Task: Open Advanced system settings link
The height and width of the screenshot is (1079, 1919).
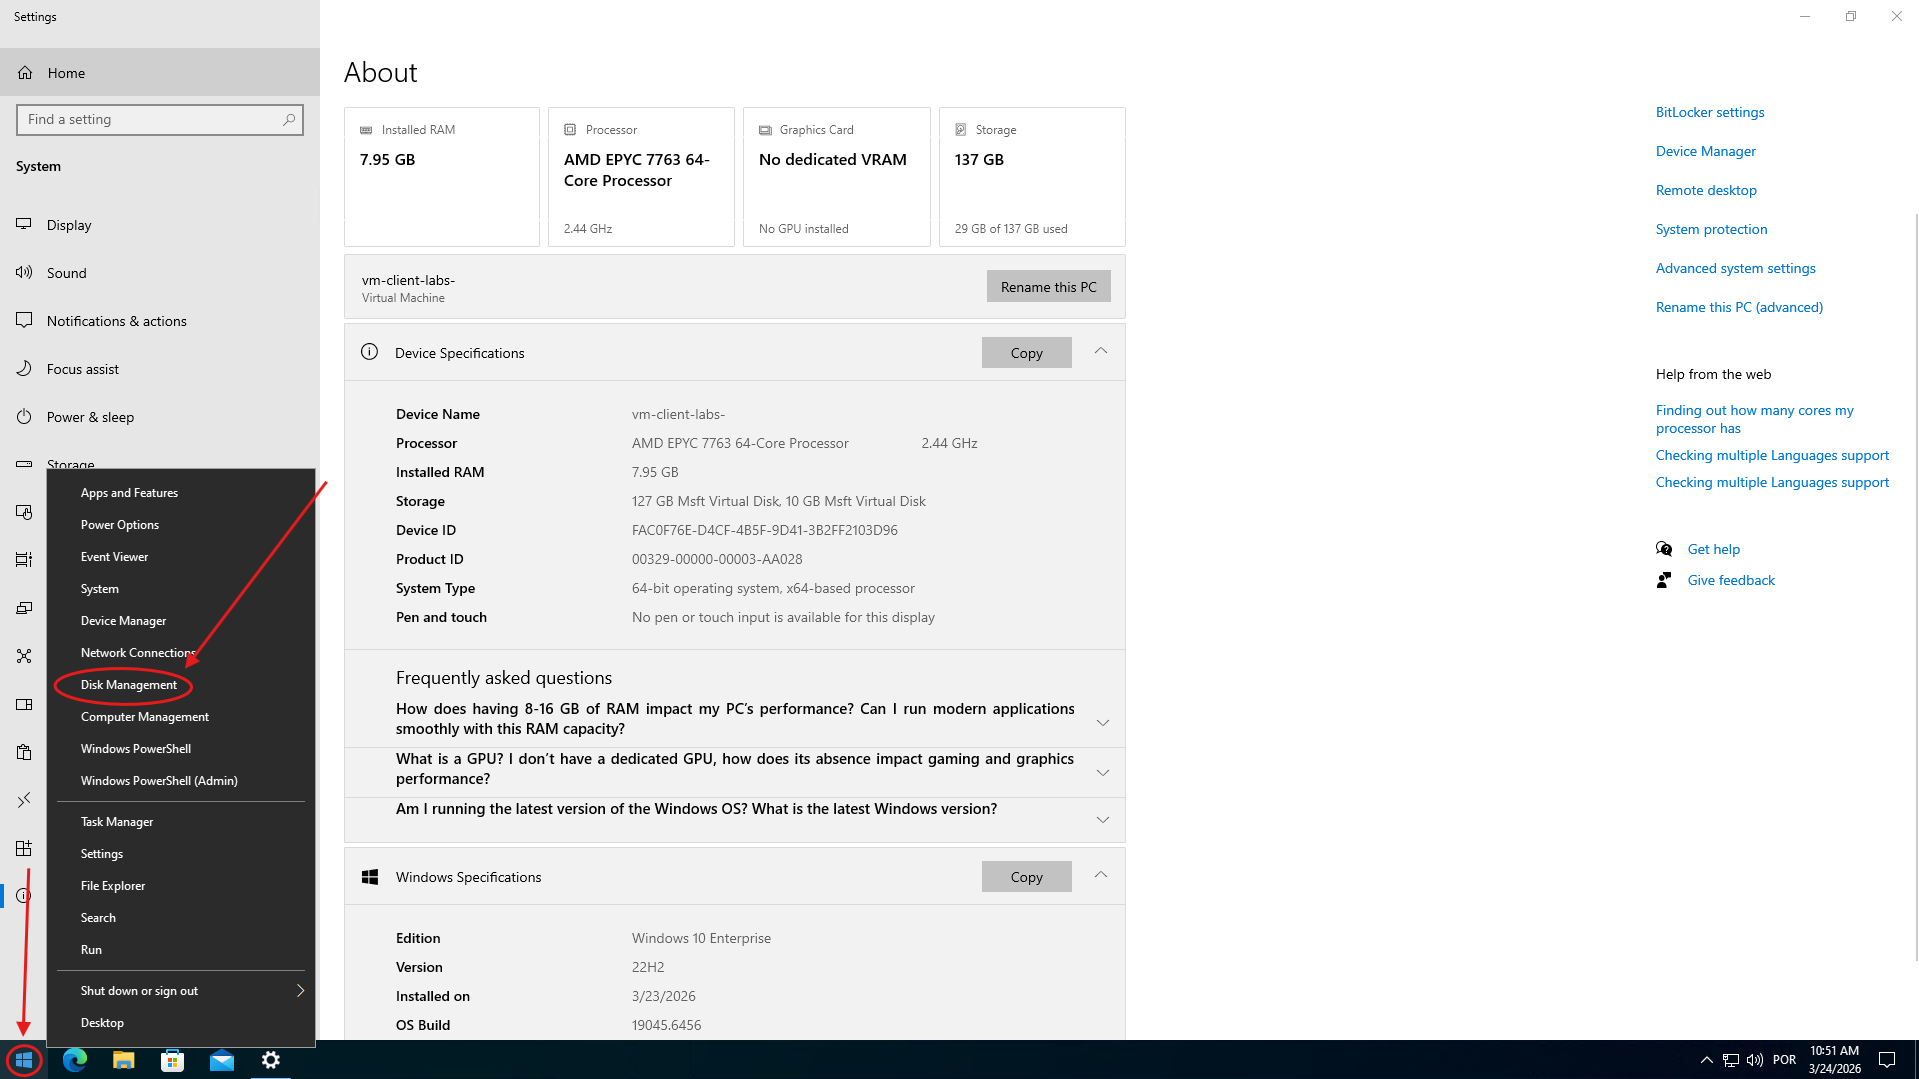Action: tap(1735, 268)
